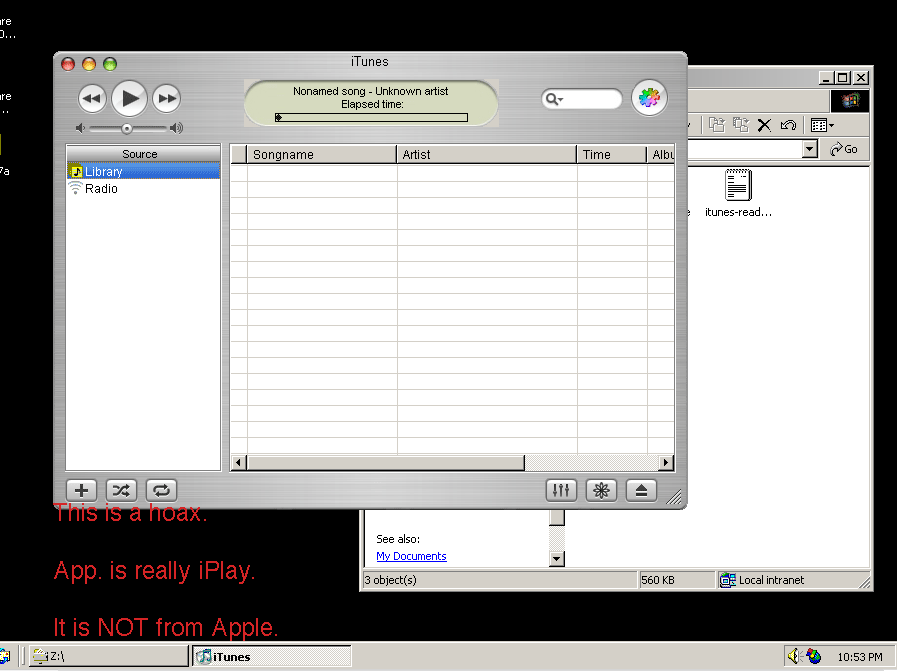Click Undo icon in Explorer toolbar
The height and width of the screenshot is (671, 897).
coord(788,125)
